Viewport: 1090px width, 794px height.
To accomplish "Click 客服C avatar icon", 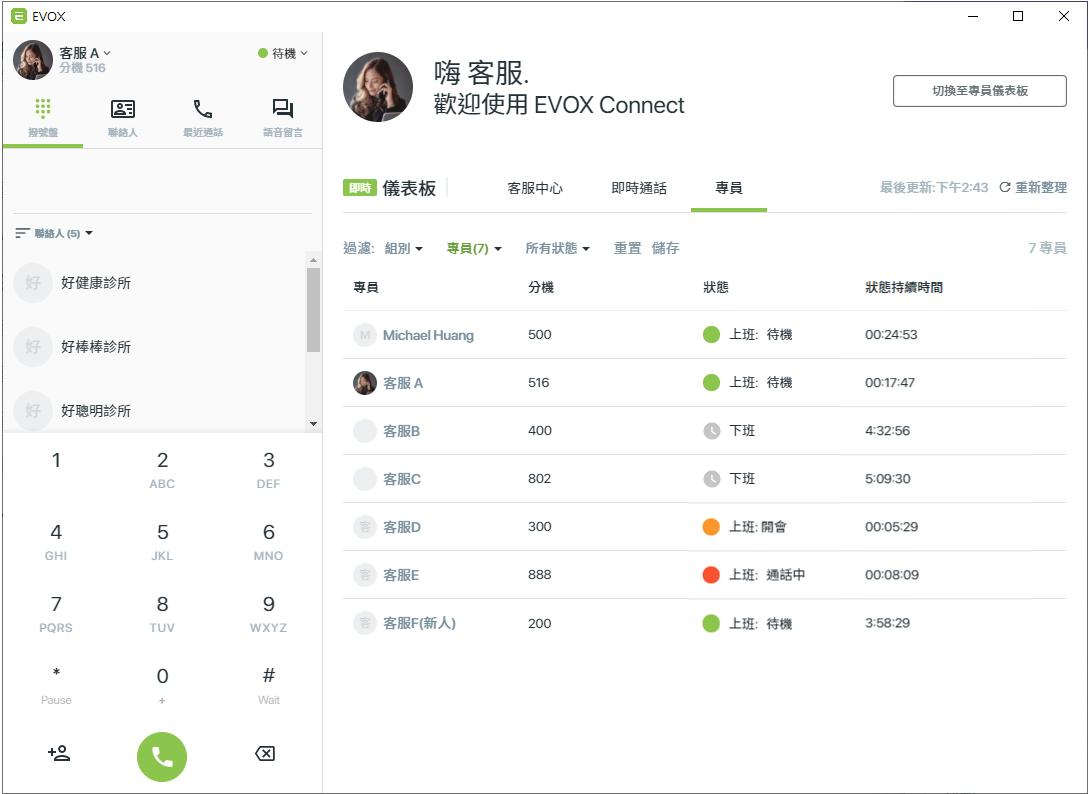I will click(365, 479).
